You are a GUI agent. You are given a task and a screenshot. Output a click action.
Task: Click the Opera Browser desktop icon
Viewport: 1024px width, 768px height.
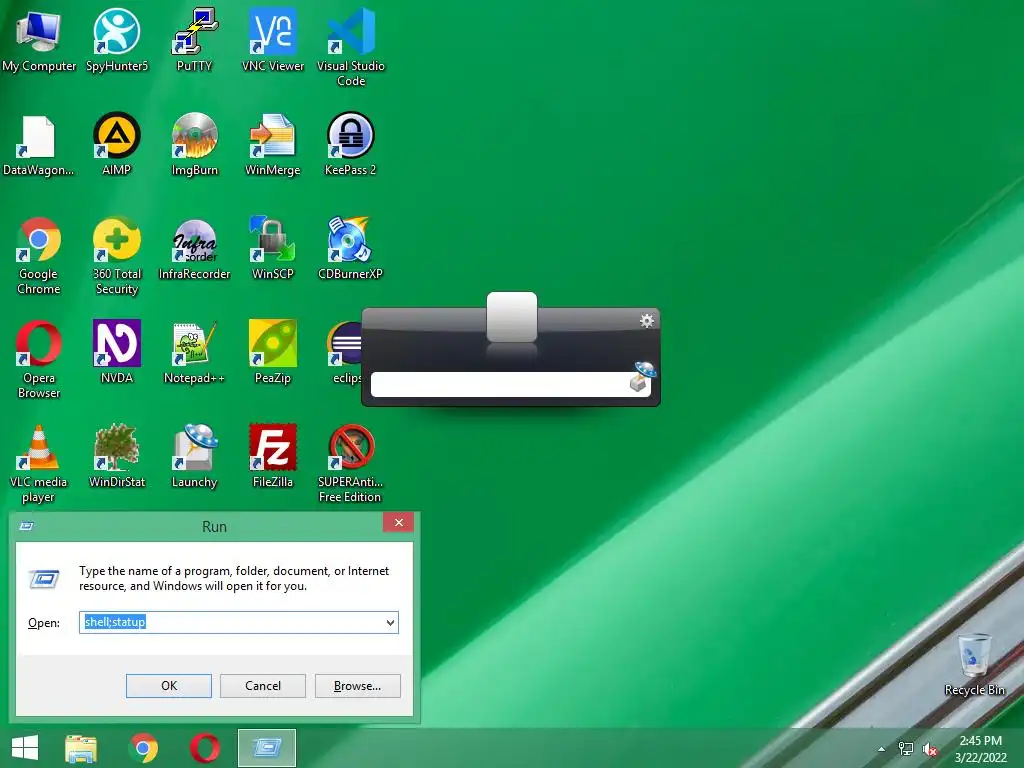tap(39, 360)
